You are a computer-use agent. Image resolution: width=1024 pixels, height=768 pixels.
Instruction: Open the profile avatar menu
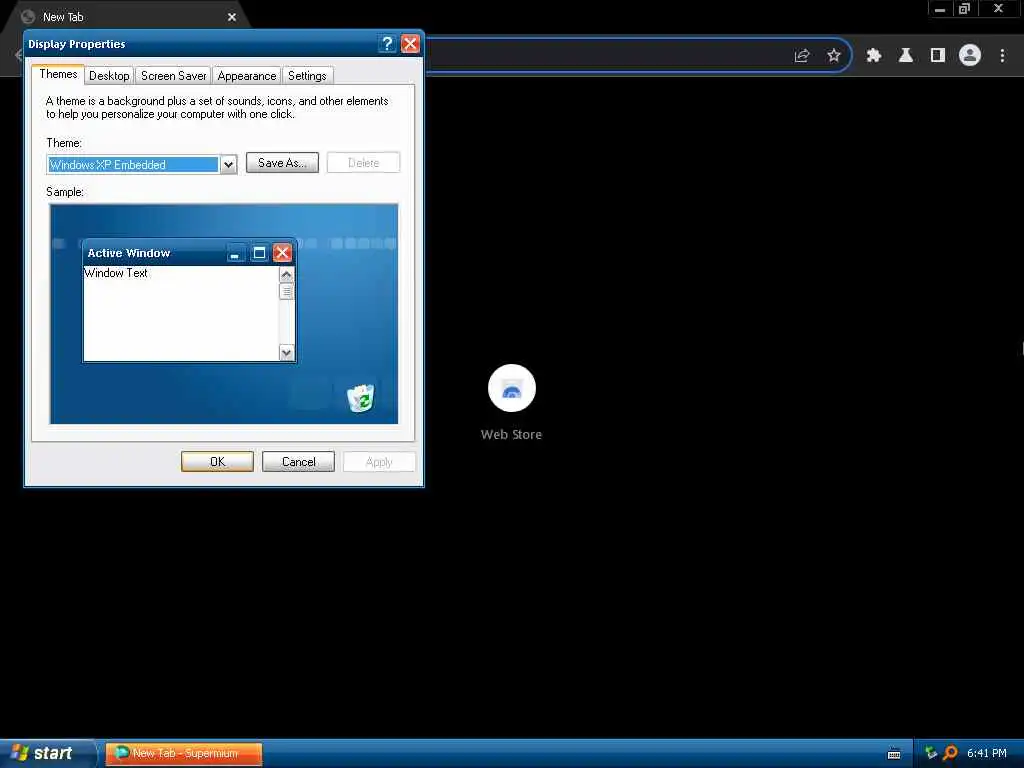970,56
